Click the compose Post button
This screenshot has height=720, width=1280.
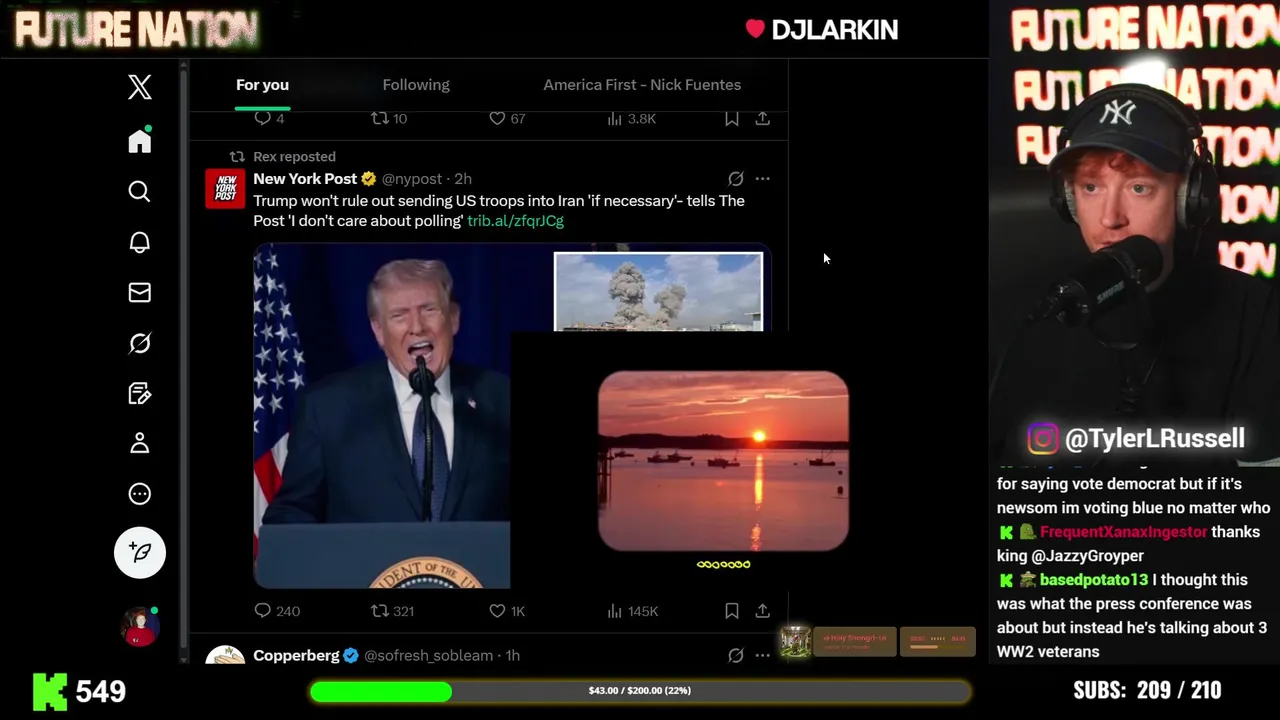pos(140,552)
